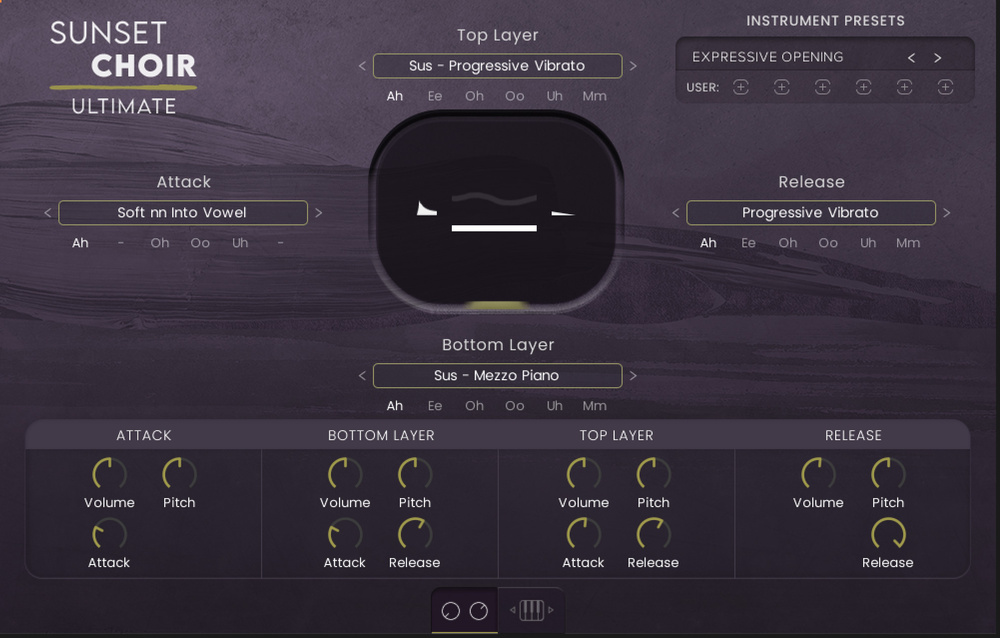
Task: Save to first USER preset slot
Action: 740,87
